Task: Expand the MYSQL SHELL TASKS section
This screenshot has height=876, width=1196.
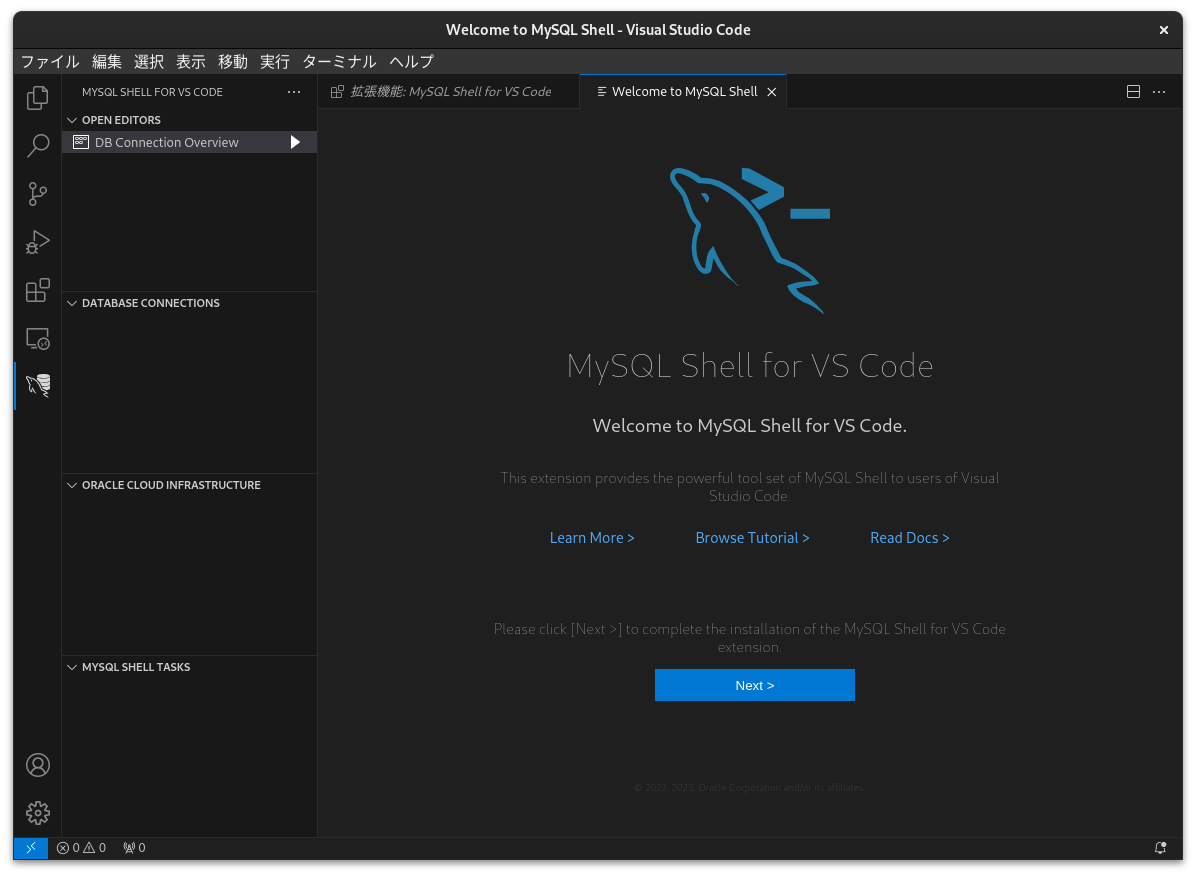Action: pos(71,667)
